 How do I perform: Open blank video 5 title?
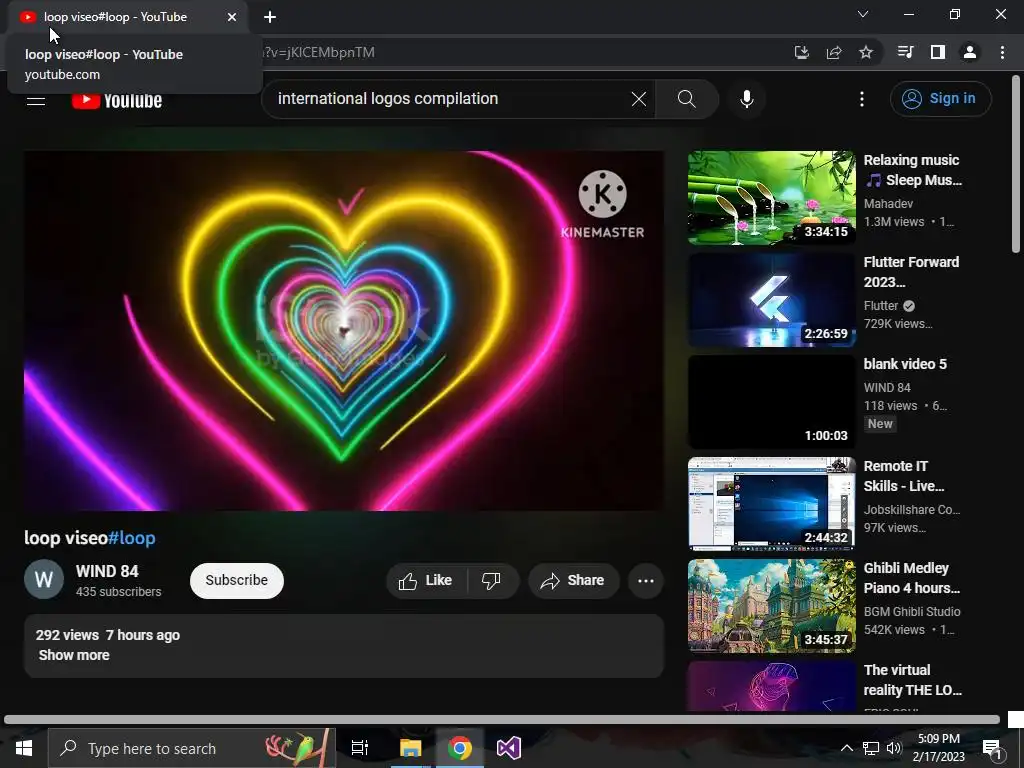click(904, 364)
